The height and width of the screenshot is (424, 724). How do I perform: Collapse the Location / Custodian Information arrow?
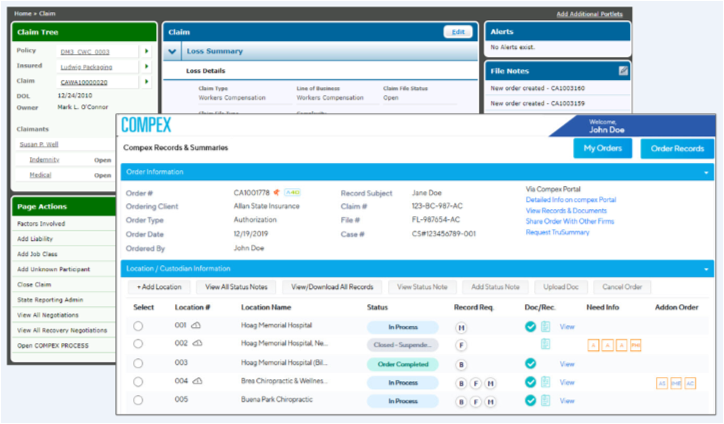click(x=706, y=269)
